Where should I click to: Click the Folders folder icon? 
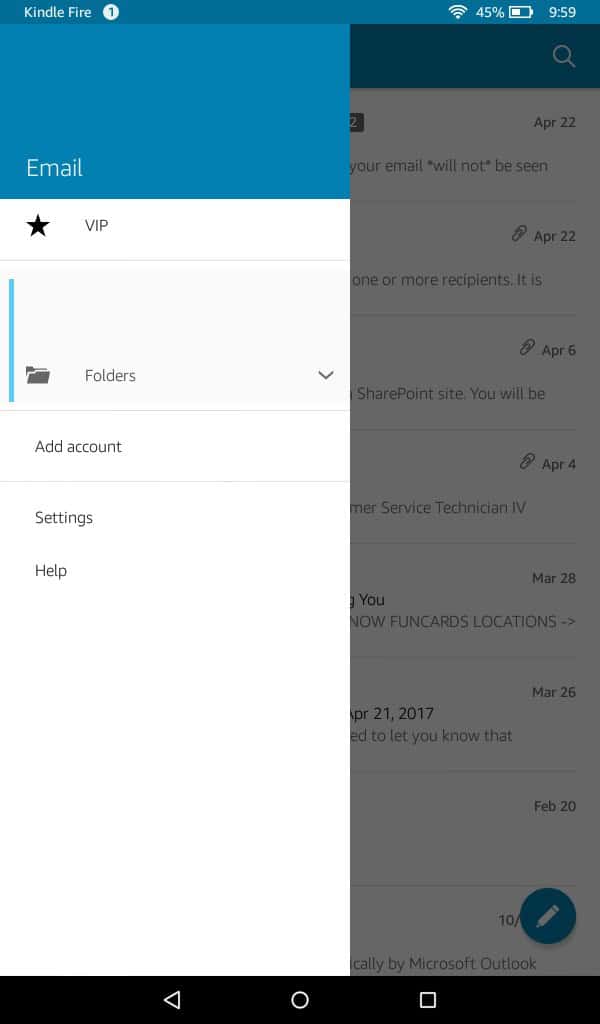click(x=38, y=376)
